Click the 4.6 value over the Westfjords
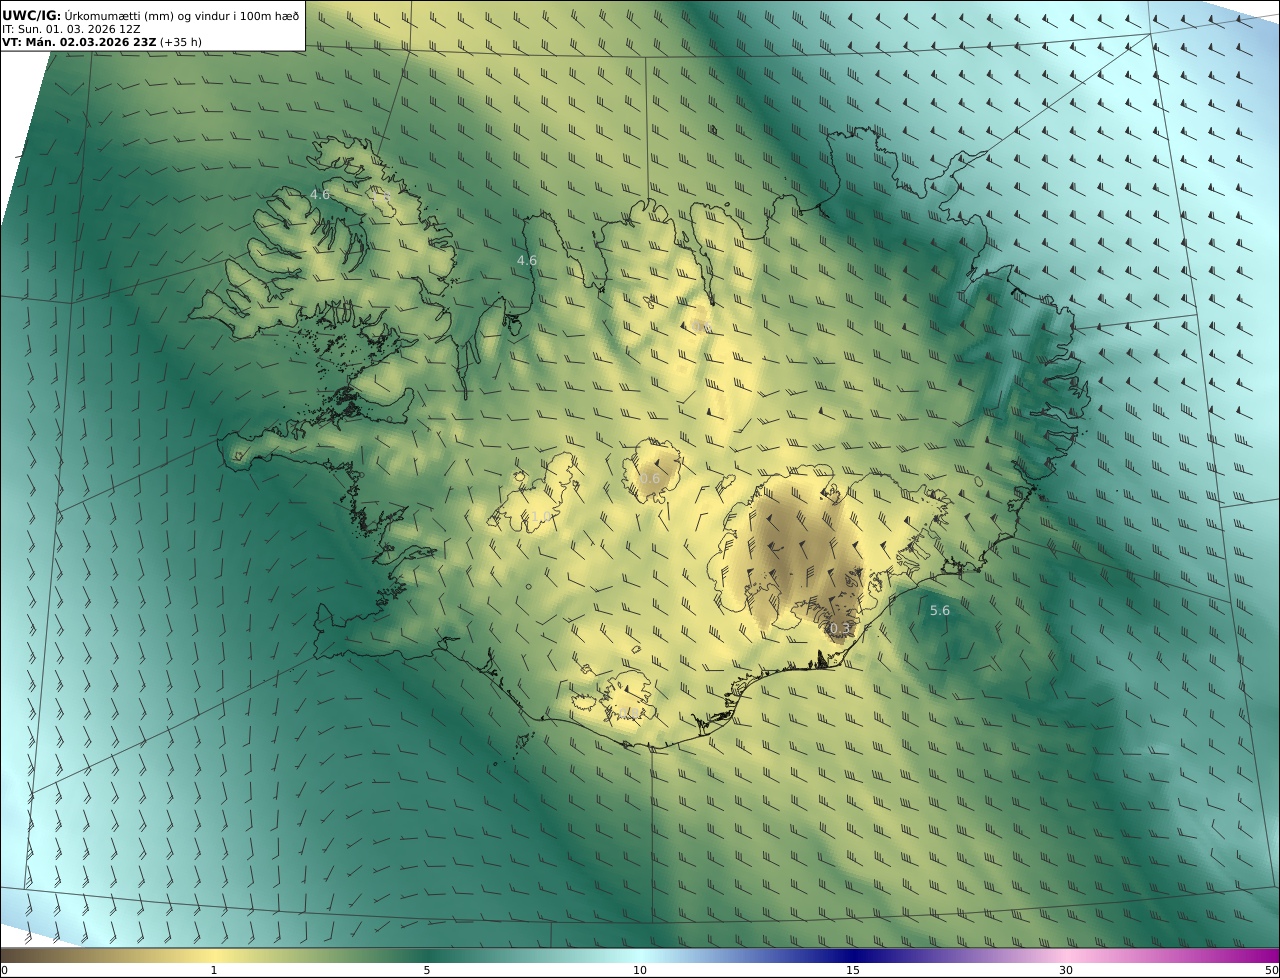The image size is (1280, 978). (x=320, y=194)
